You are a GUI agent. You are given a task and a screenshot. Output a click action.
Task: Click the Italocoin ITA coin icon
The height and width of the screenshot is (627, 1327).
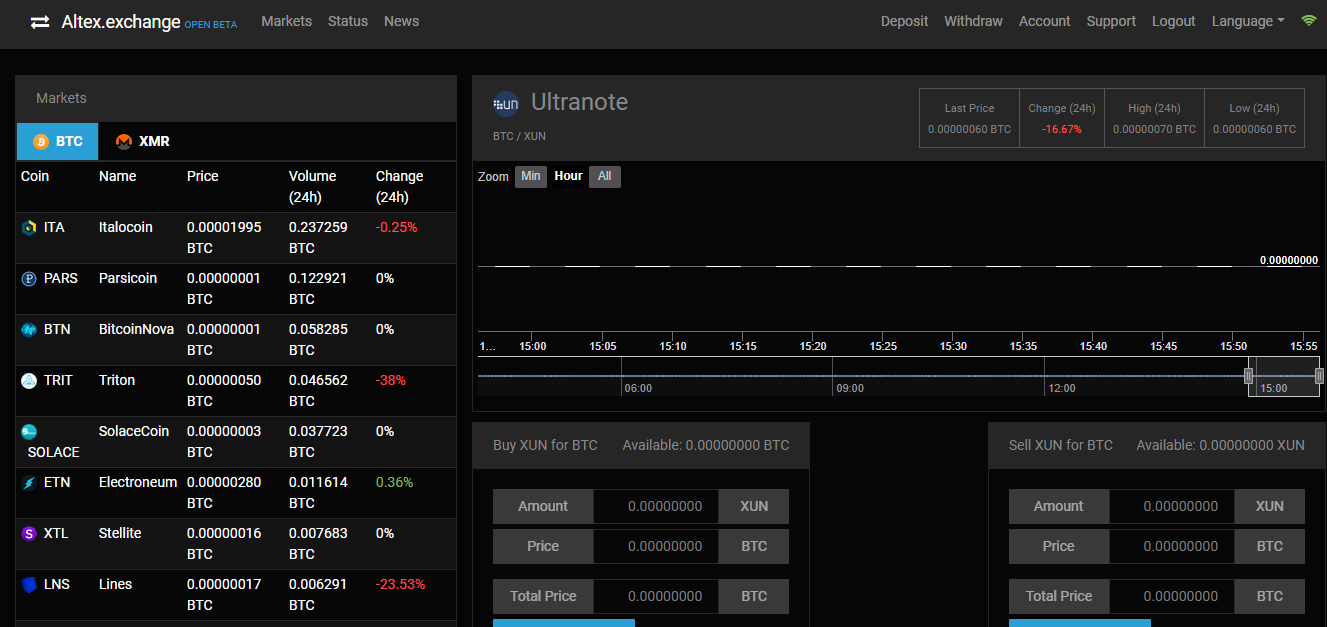click(29, 228)
